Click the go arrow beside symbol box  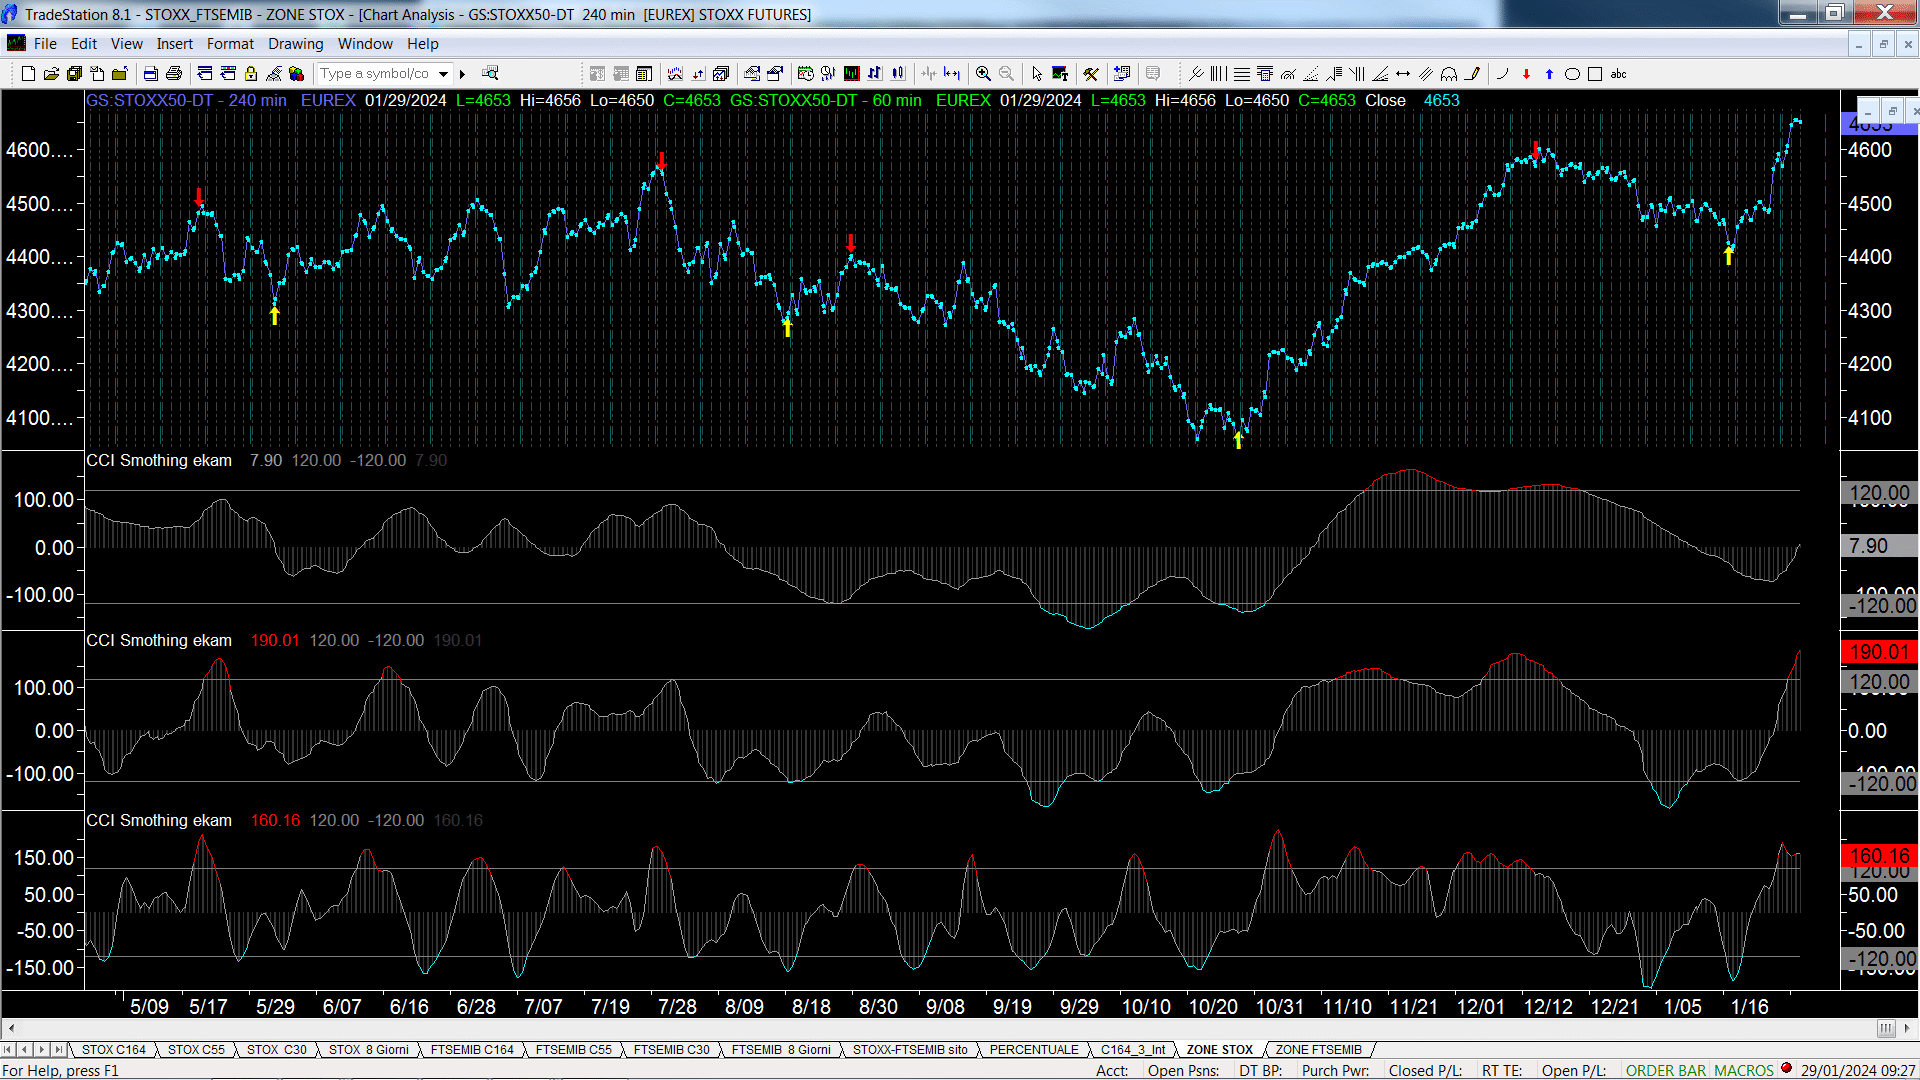click(462, 74)
